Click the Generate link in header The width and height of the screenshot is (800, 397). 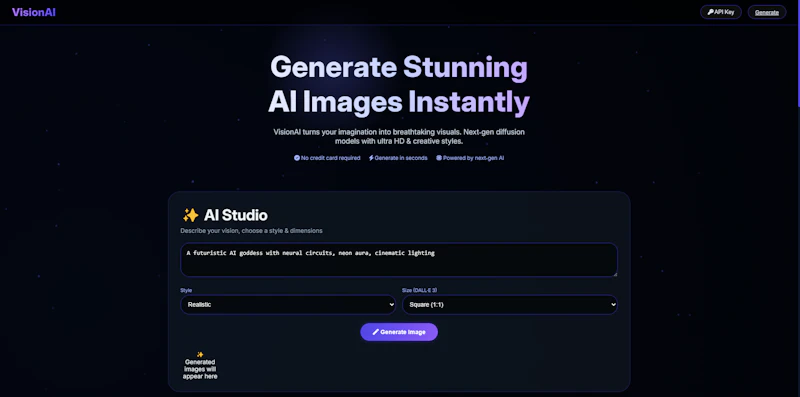click(766, 12)
